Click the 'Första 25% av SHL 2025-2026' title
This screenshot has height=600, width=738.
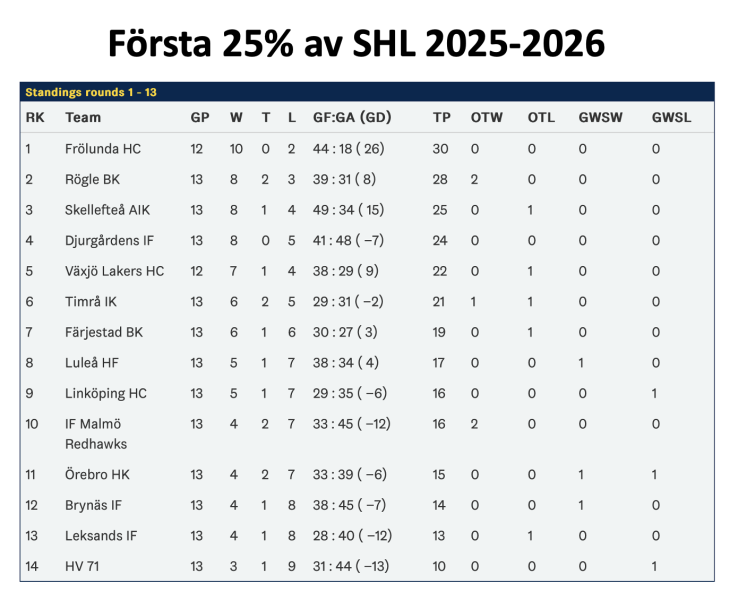pos(356,45)
